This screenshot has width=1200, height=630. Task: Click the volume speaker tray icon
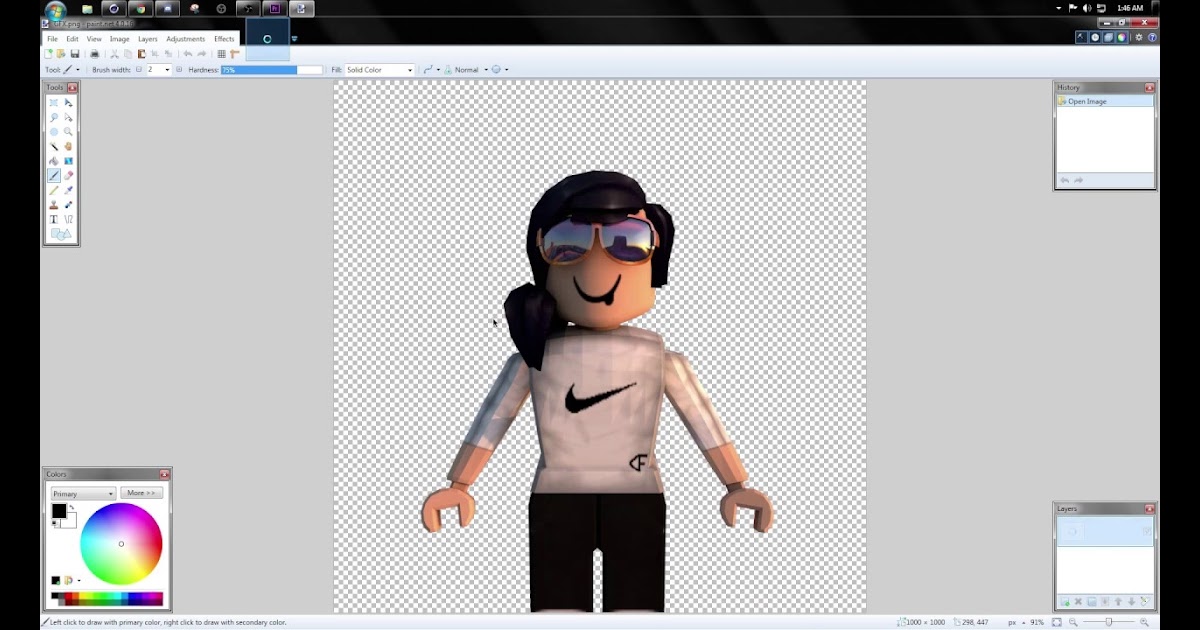pyautogui.click(x=1088, y=8)
